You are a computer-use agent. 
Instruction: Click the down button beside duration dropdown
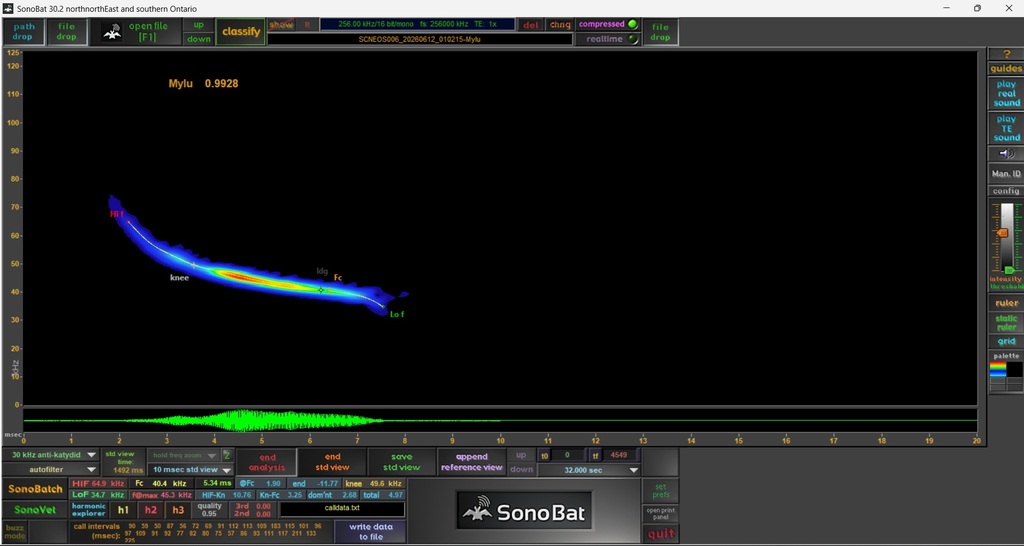[x=521, y=470]
